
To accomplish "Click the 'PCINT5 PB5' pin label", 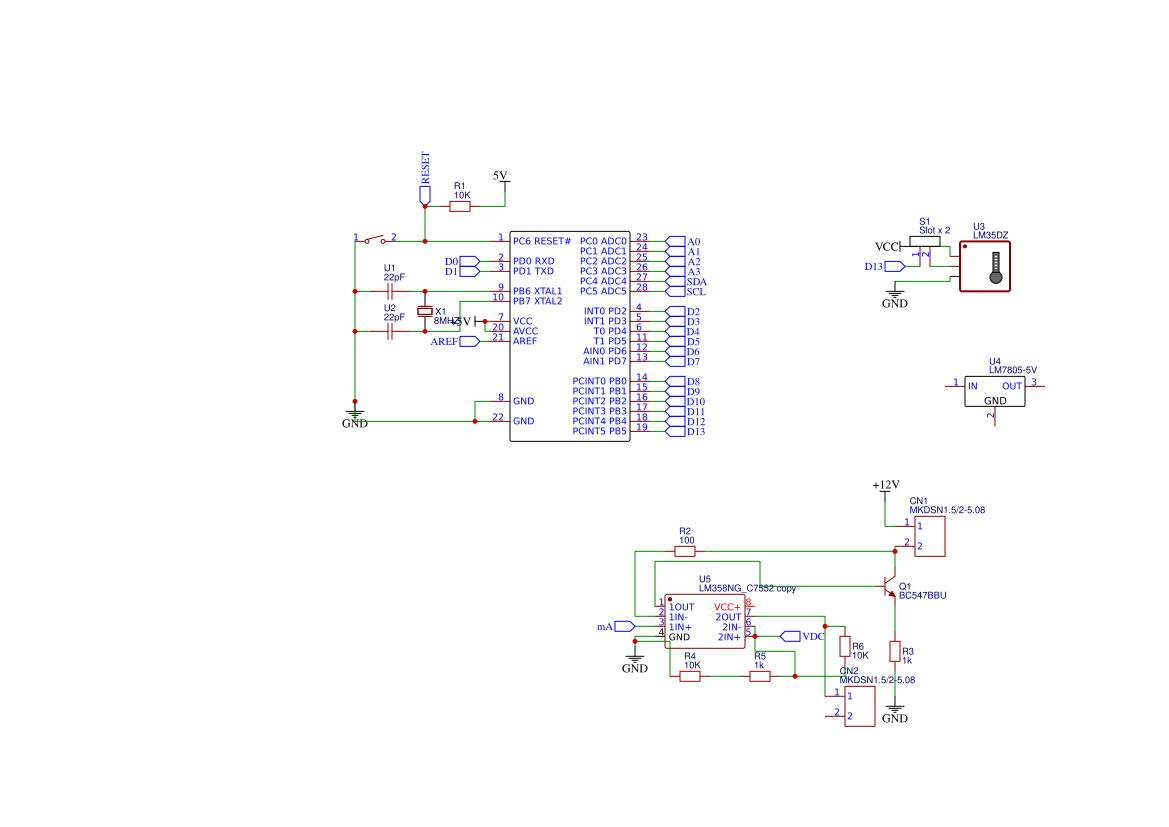I will [599, 432].
